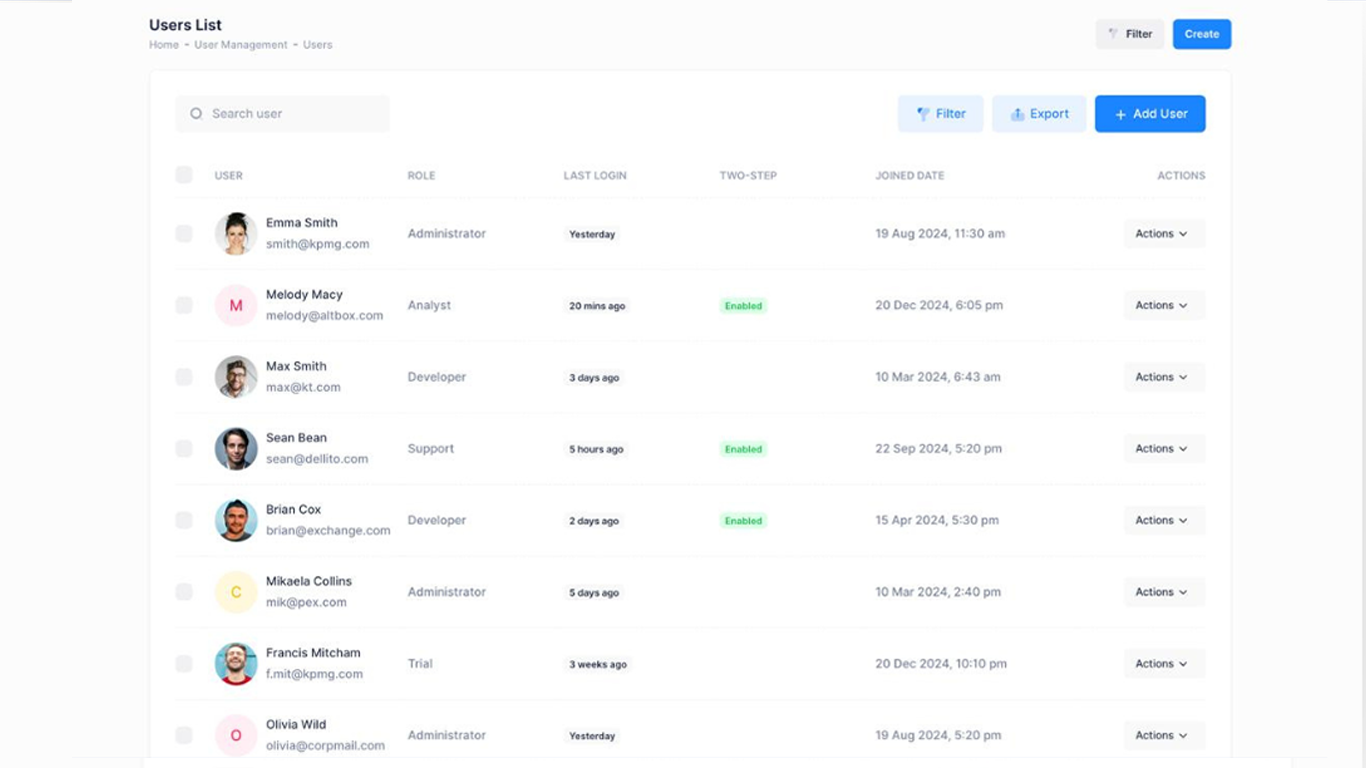Click the Export button
Viewport: 1366px width, 768px height.
(1039, 114)
